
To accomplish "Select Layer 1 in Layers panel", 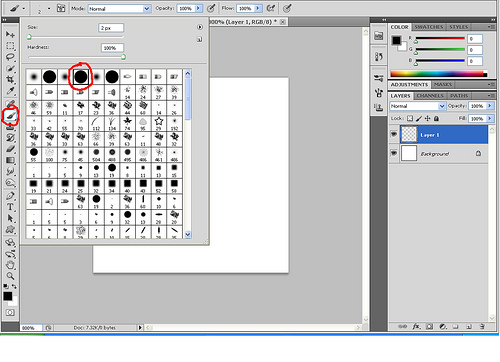I will click(444, 134).
